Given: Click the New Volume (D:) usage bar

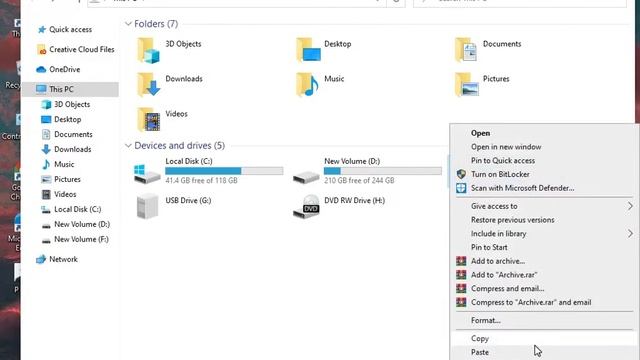Looking at the screenshot, I should click(383, 171).
